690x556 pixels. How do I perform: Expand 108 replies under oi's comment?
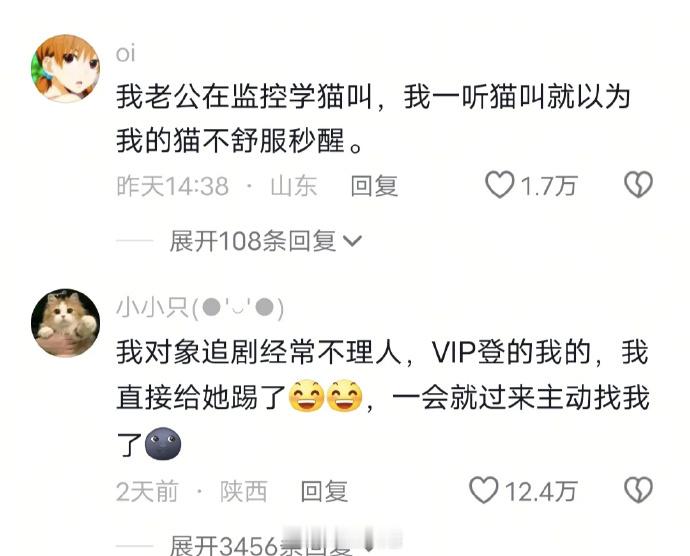point(266,241)
